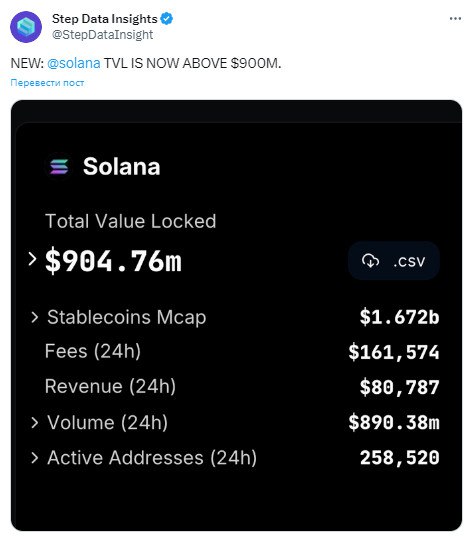This screenshot has height=543, width=476.
Task: Click the cloud download icon
Action: coord(370,261)
